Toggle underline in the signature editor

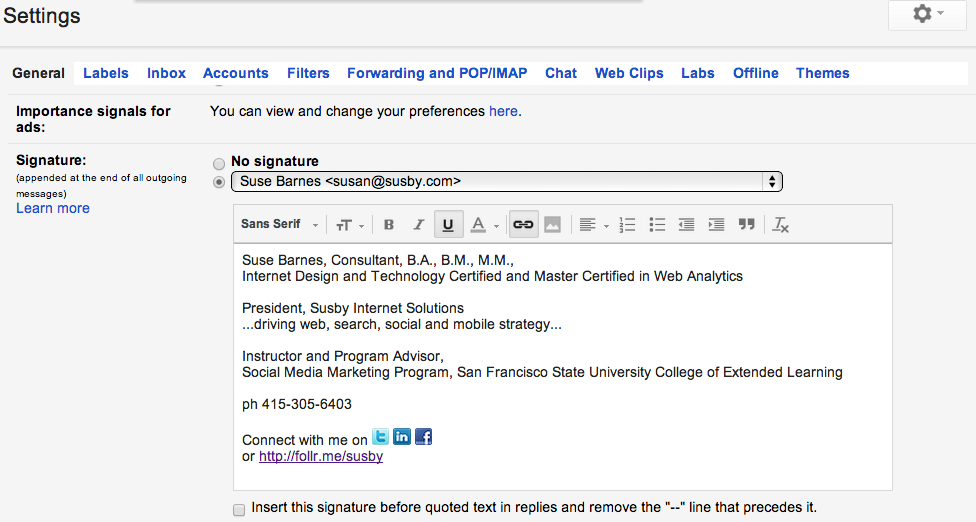coord(449,225)
